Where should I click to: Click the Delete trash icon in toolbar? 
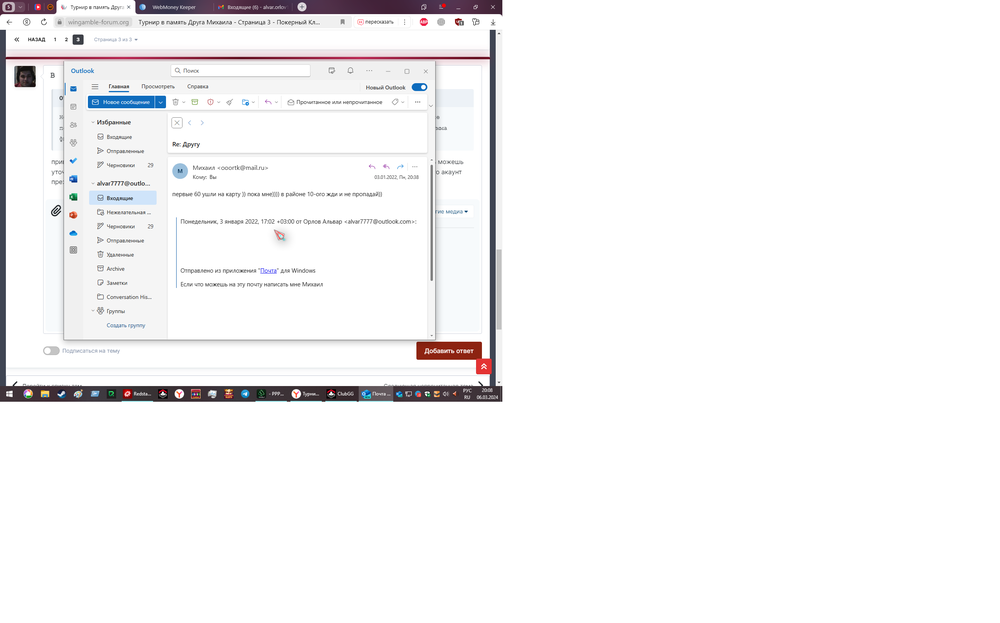click(175, 102)
